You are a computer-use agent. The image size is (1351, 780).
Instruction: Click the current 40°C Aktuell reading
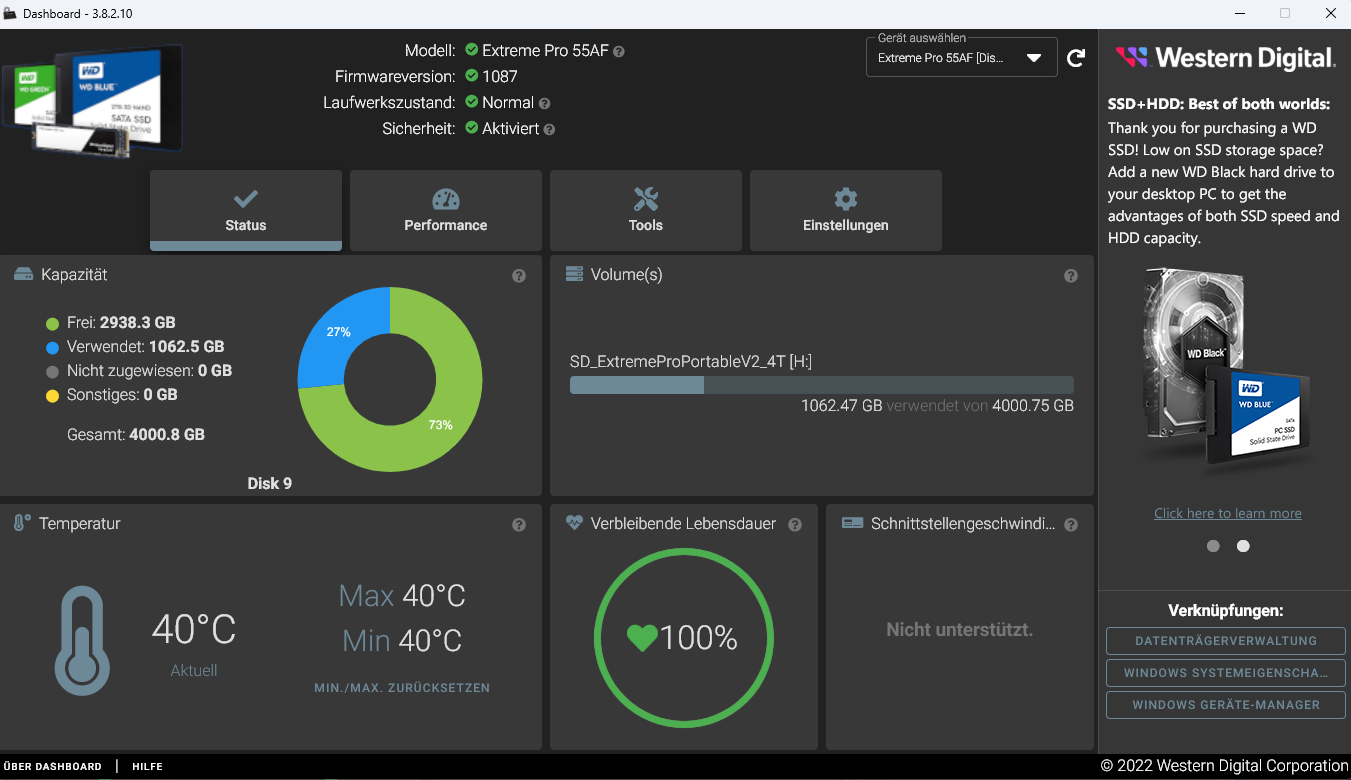tap(194, 630)
